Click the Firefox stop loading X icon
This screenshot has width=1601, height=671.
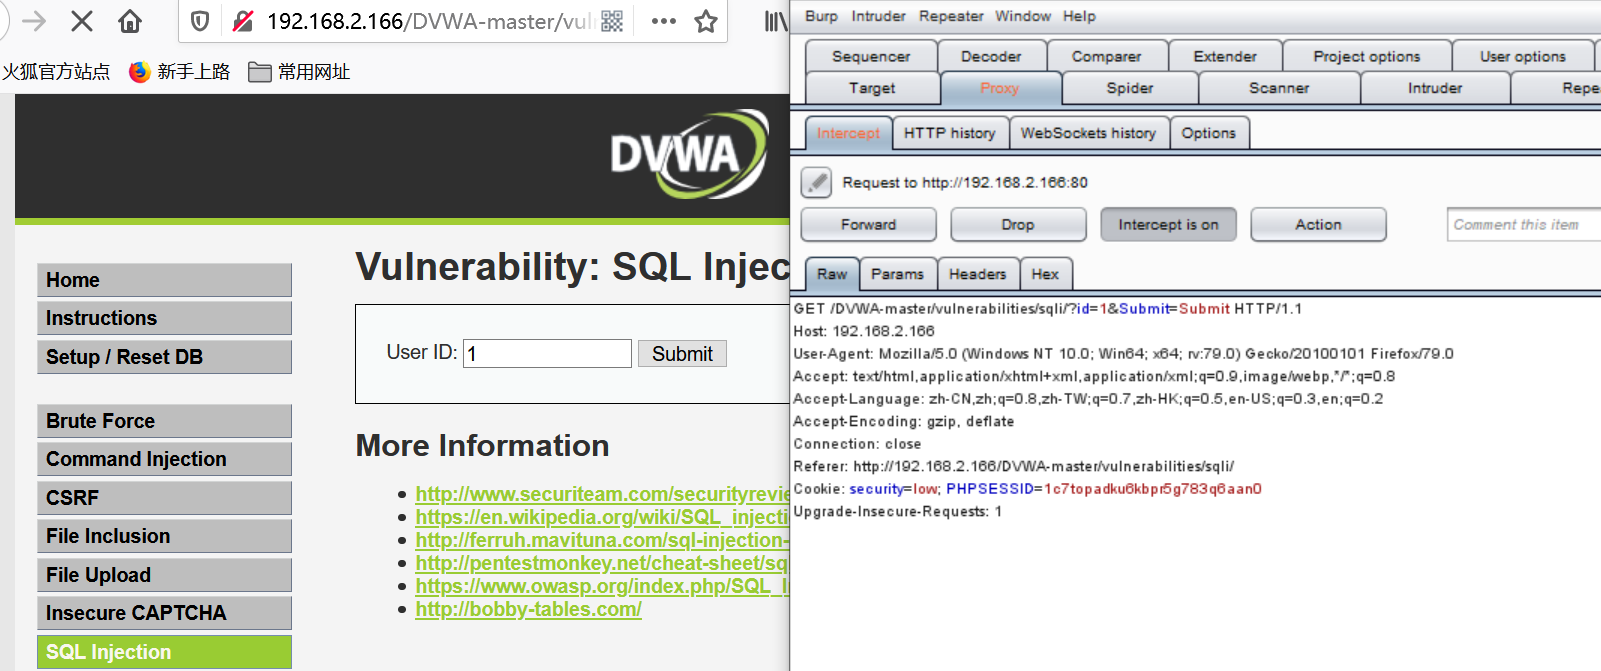pos(82,21)
